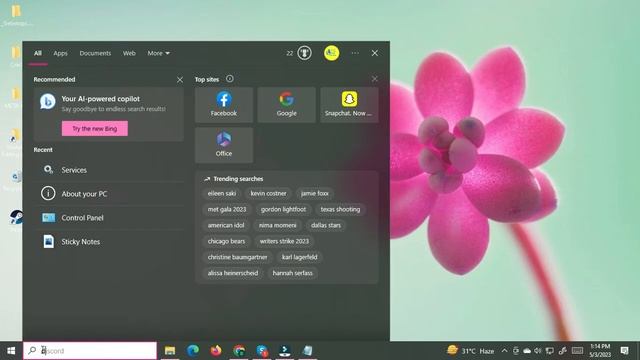640x360 pixels.
Task: Click the Top sites info icon
Action: click(x=230, y=79)
